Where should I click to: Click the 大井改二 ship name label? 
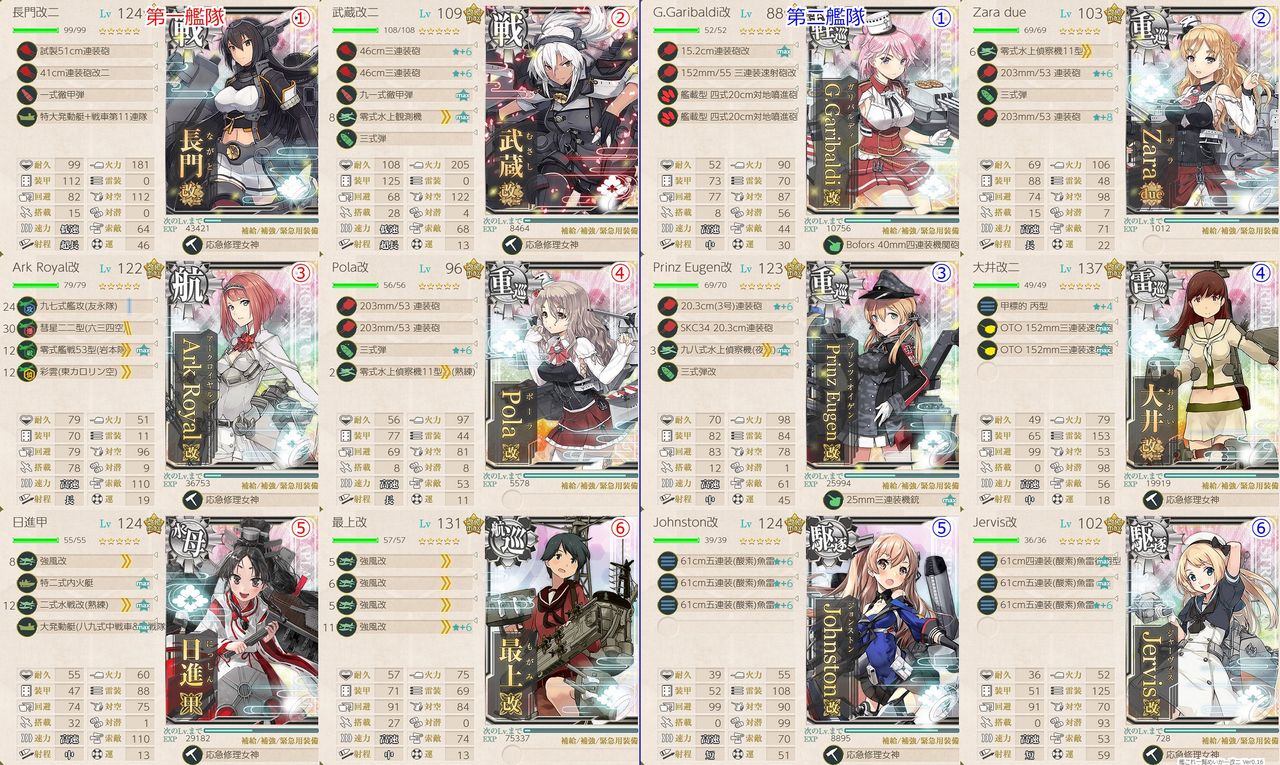click(x=996, y=267)
